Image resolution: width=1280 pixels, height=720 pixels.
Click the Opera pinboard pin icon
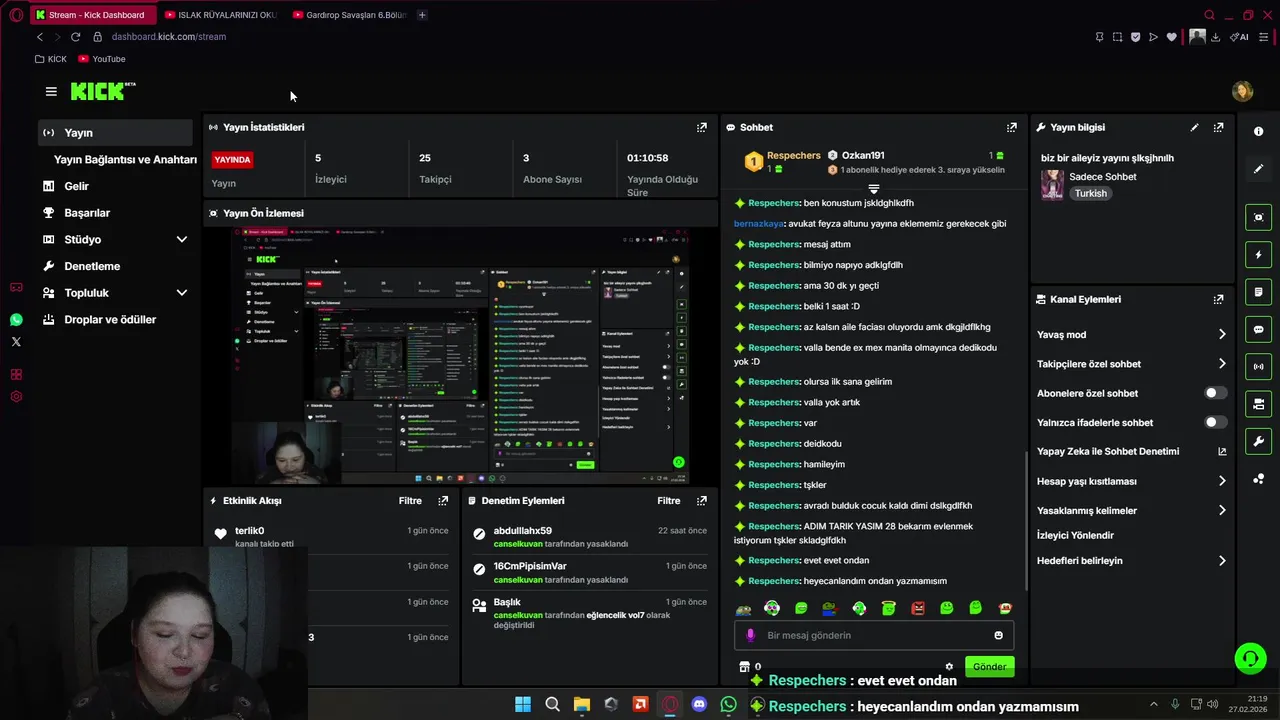tap(1099, 37)
